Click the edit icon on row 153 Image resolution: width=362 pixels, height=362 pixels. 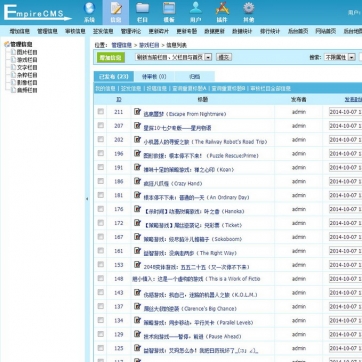137,265
